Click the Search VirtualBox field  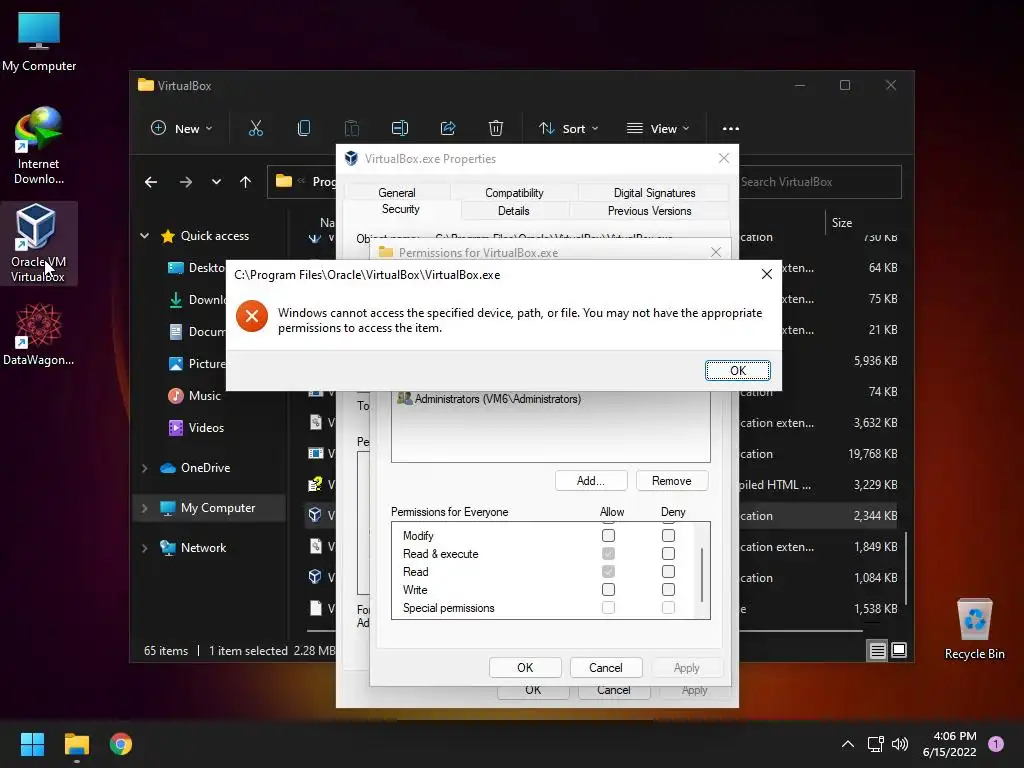[820, 182]
